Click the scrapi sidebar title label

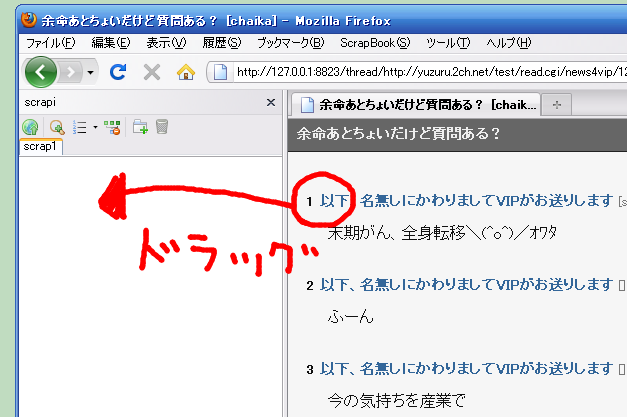pyautogui.click(x=40, y=103)
